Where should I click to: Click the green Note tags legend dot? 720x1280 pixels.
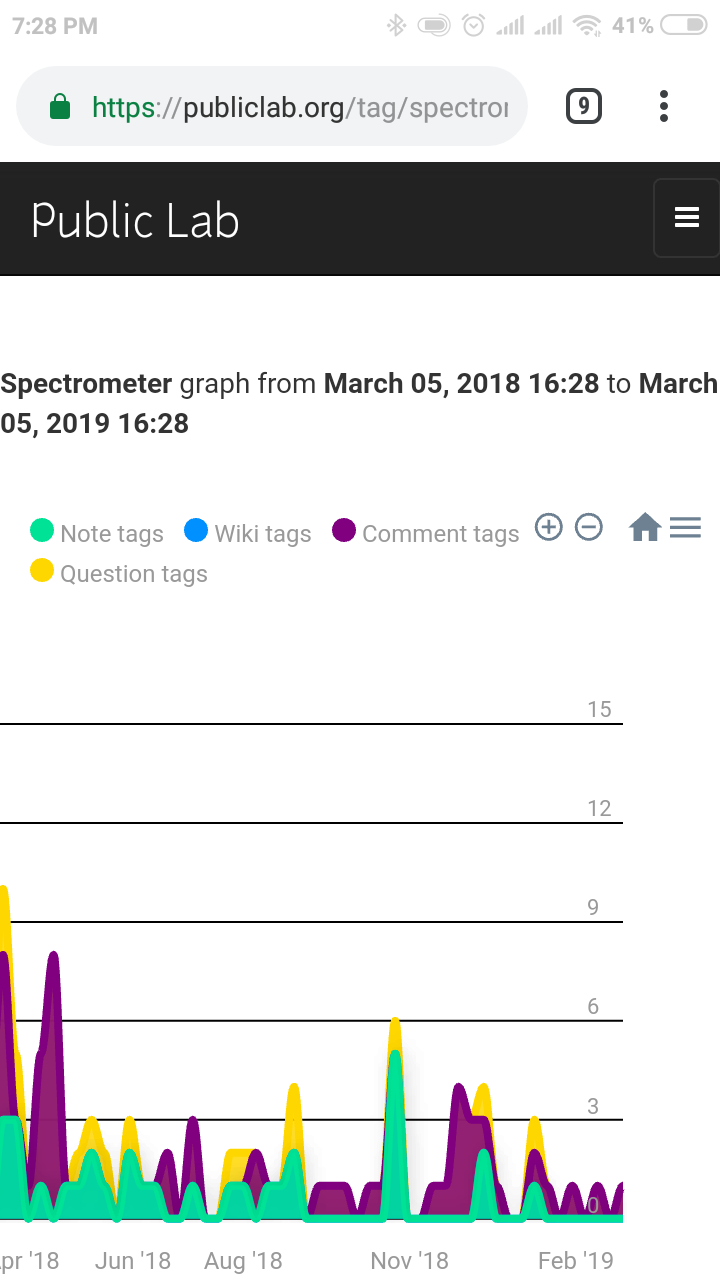point(42,531)
